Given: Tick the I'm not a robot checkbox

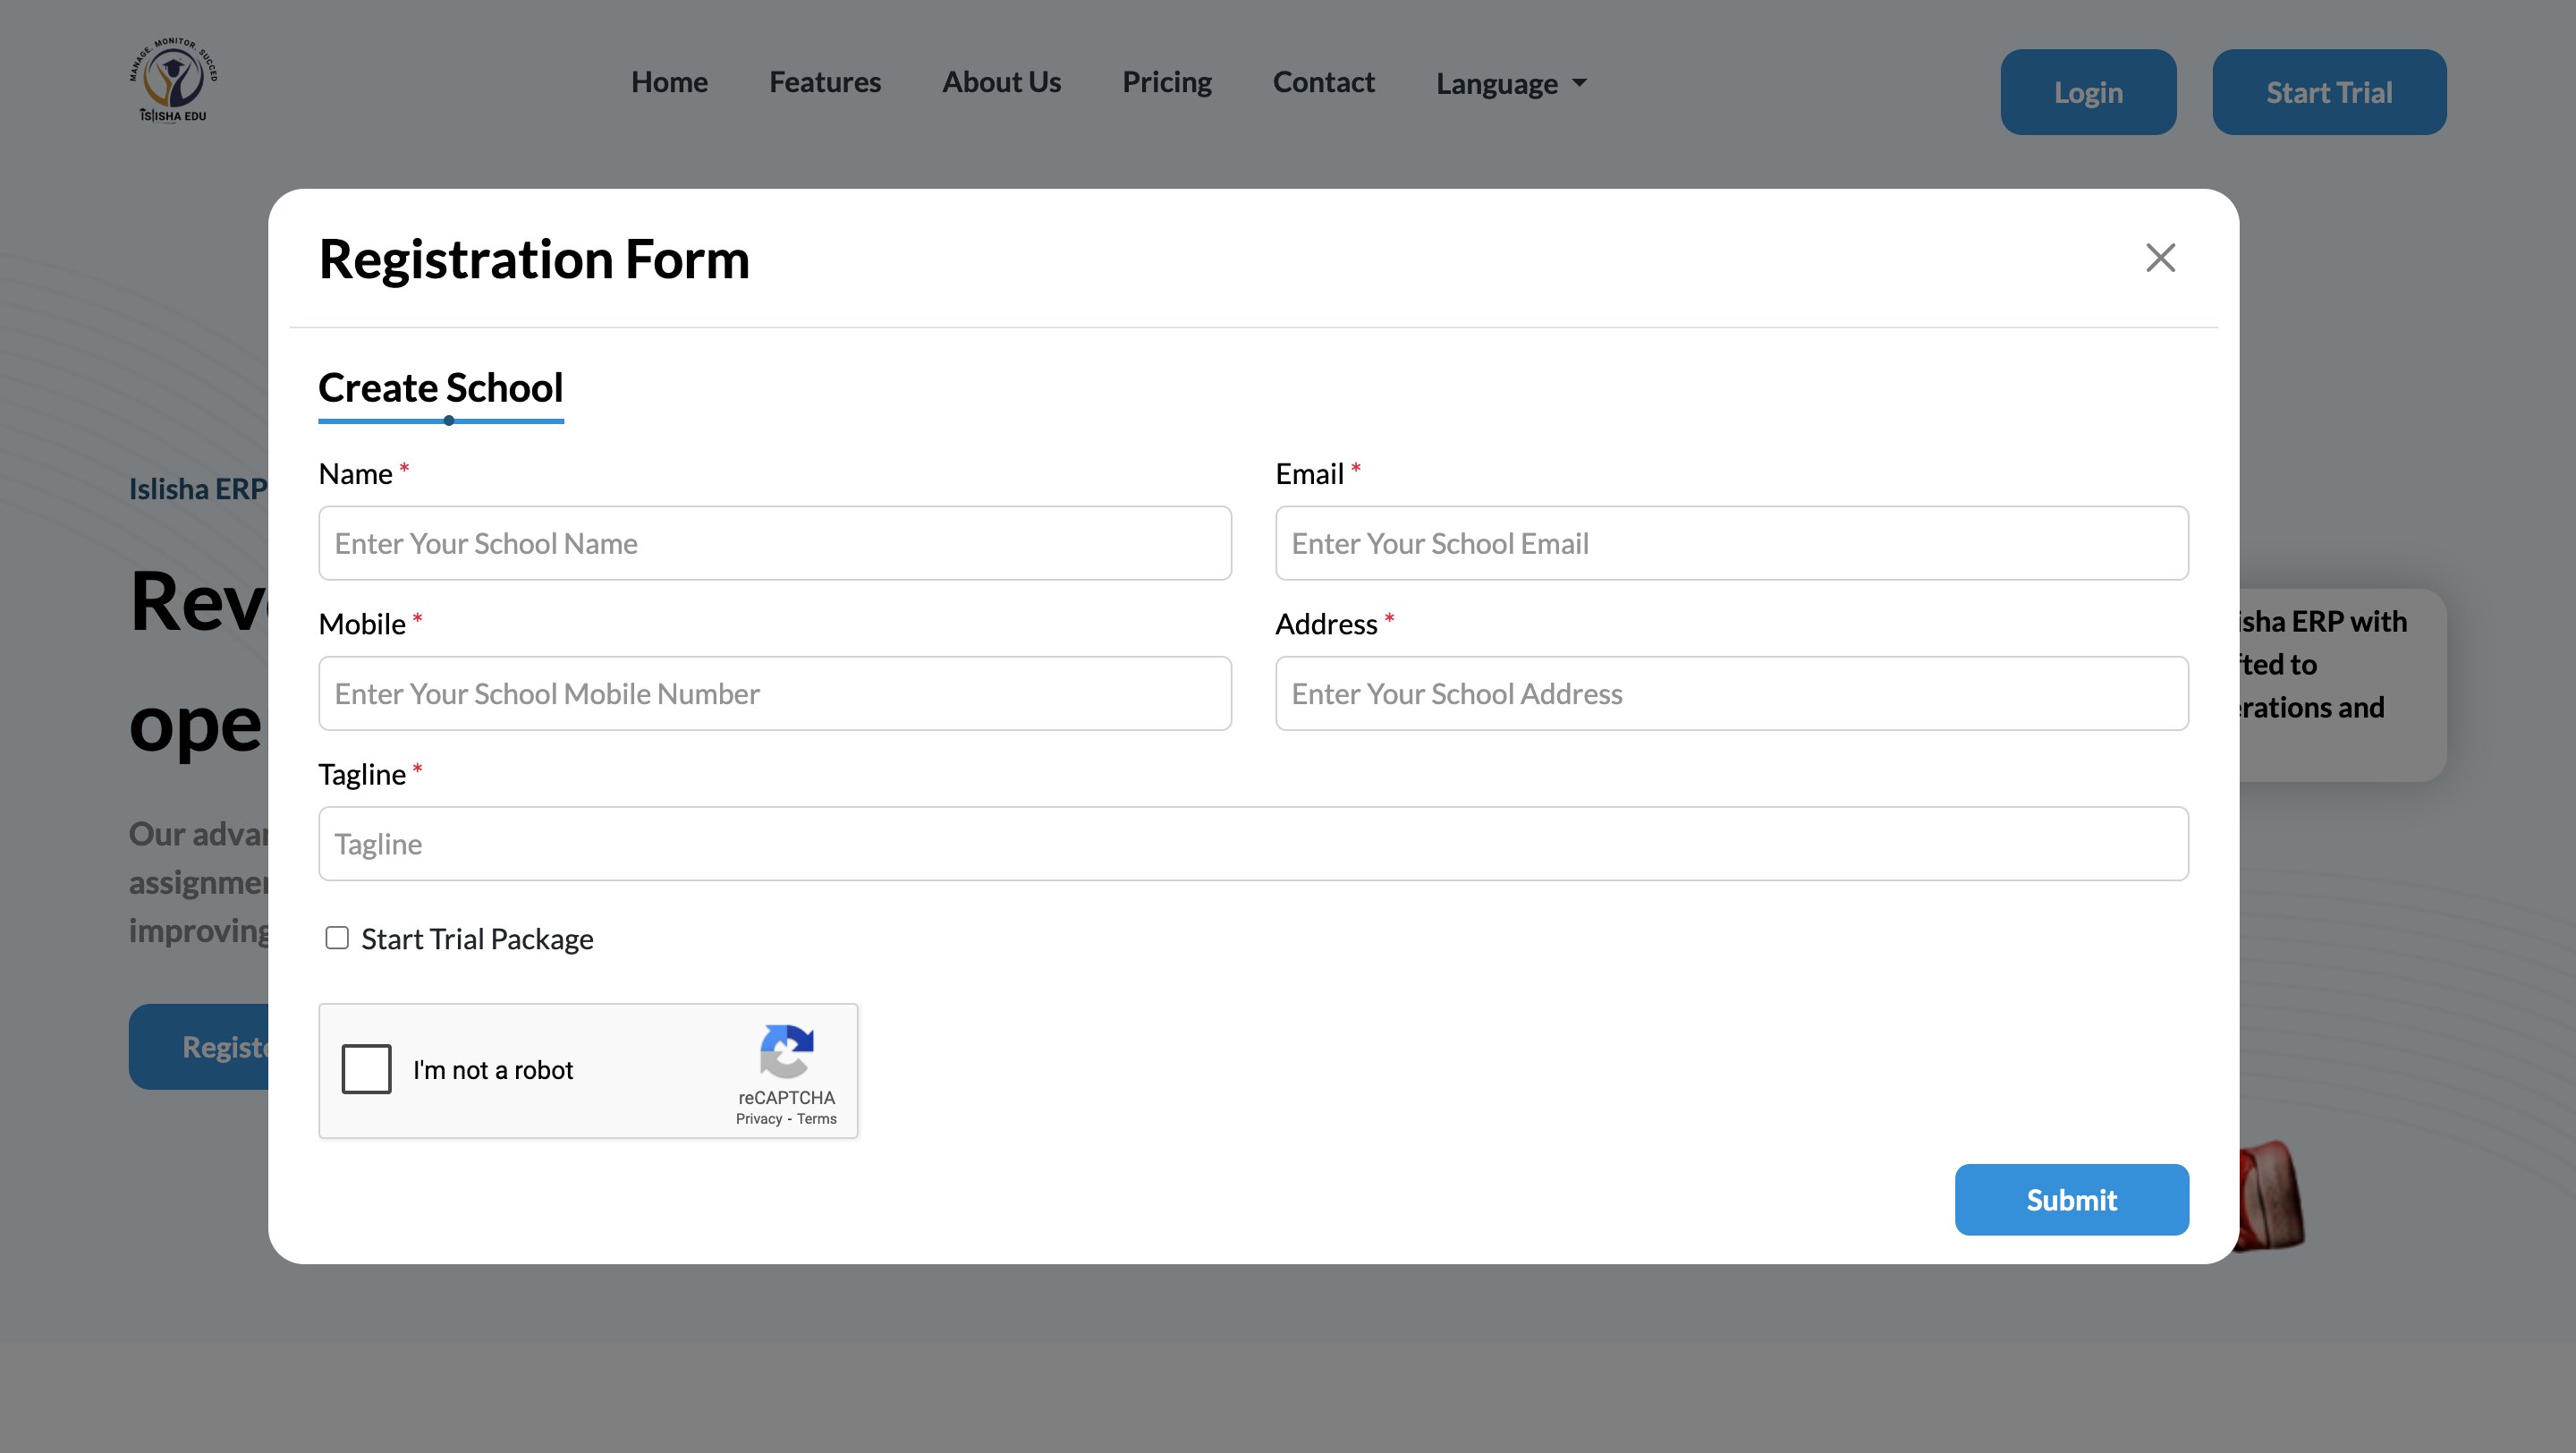Looking at the screenshot, I should pos(366,1069).
